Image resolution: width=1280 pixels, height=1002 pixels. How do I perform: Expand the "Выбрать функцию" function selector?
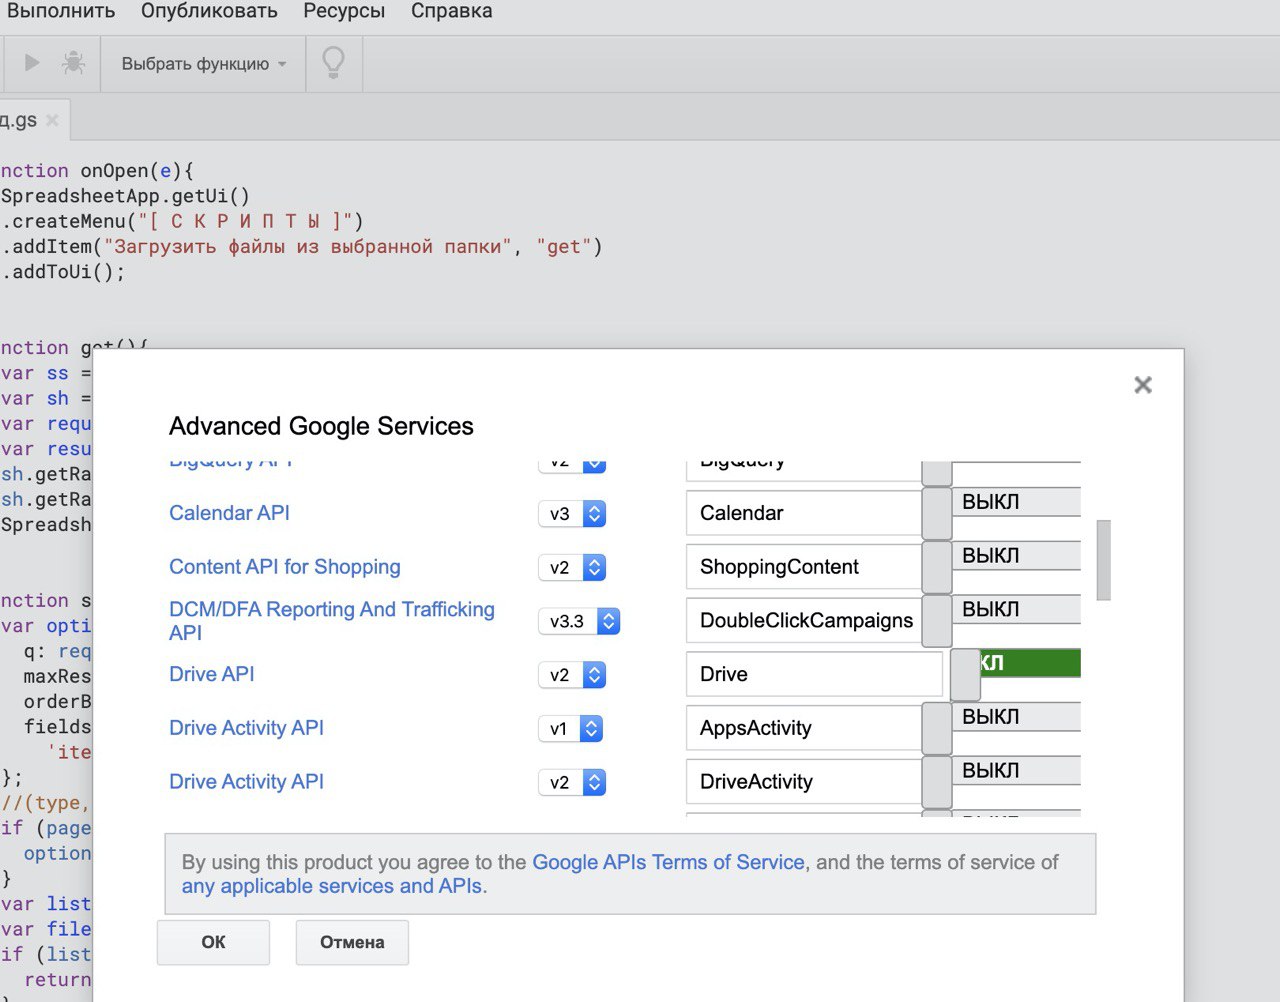tap(203, 64)
